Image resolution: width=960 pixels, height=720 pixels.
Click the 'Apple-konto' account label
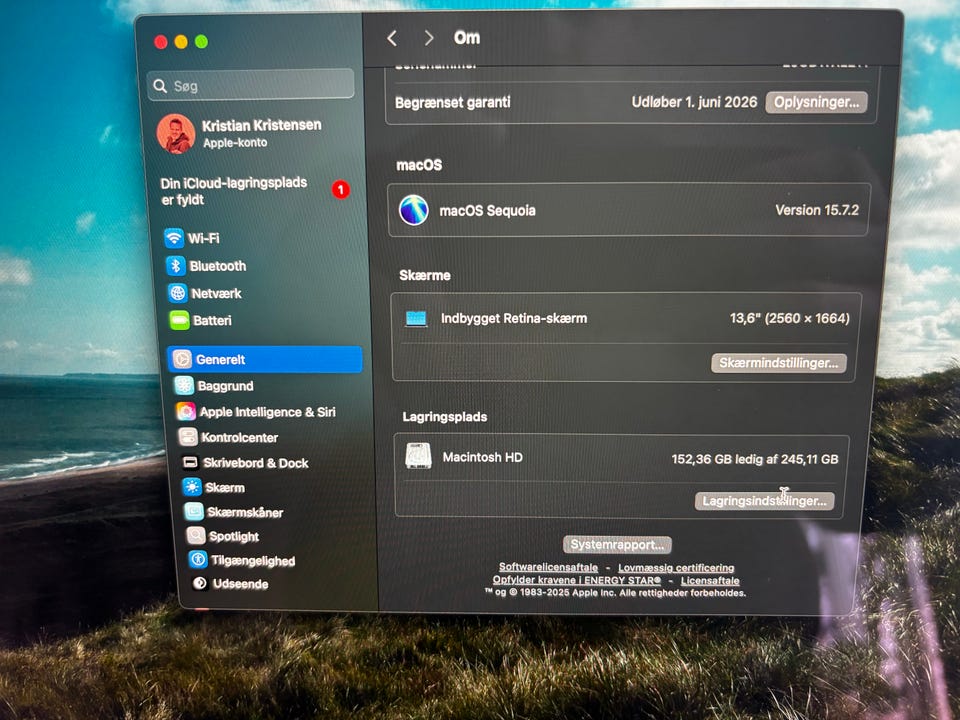pyautogui.click(x=235, y=143)
